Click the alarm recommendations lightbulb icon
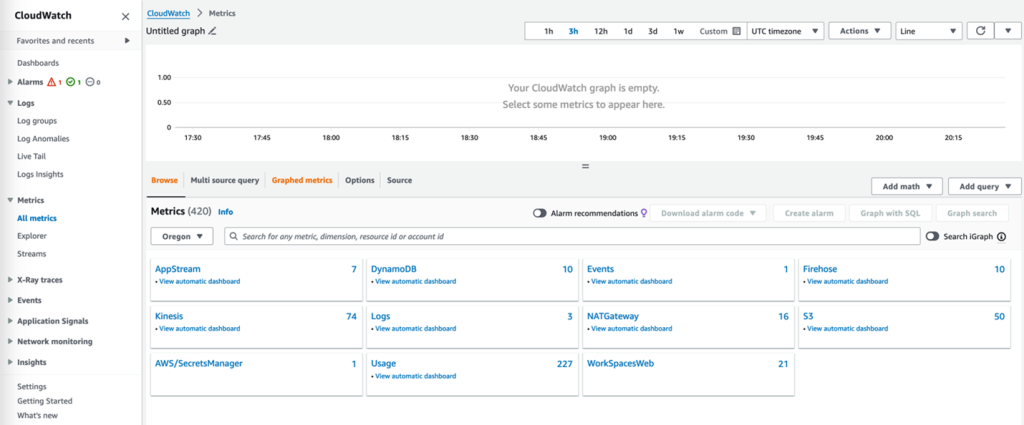The image size is (1024, 425). (644, 213)
